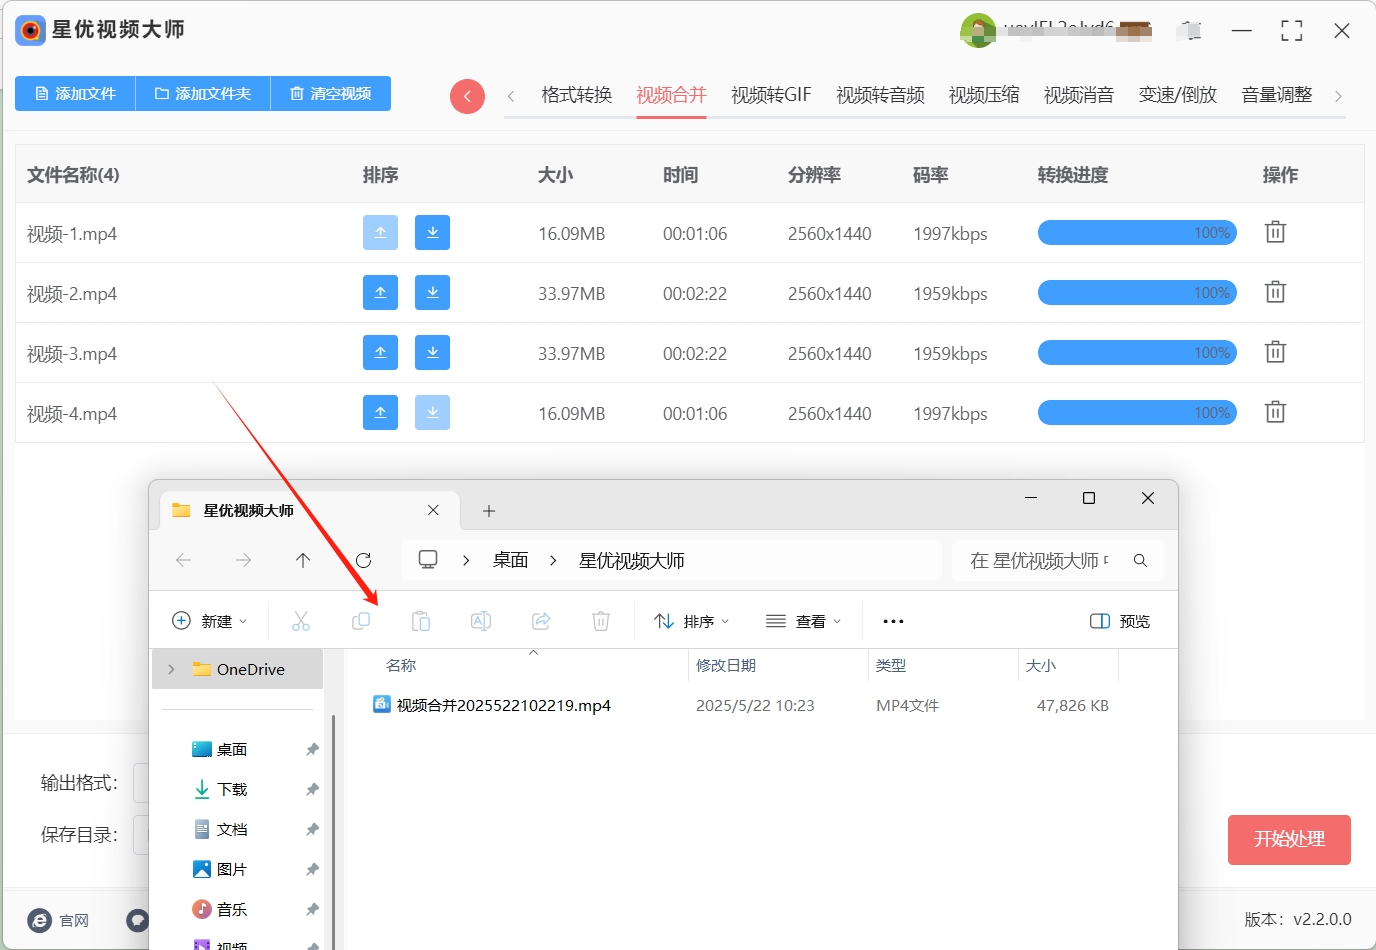Switch to 音量调整 tab
Viewport: 1376px width, 950px height.
tap(1277, 95)
